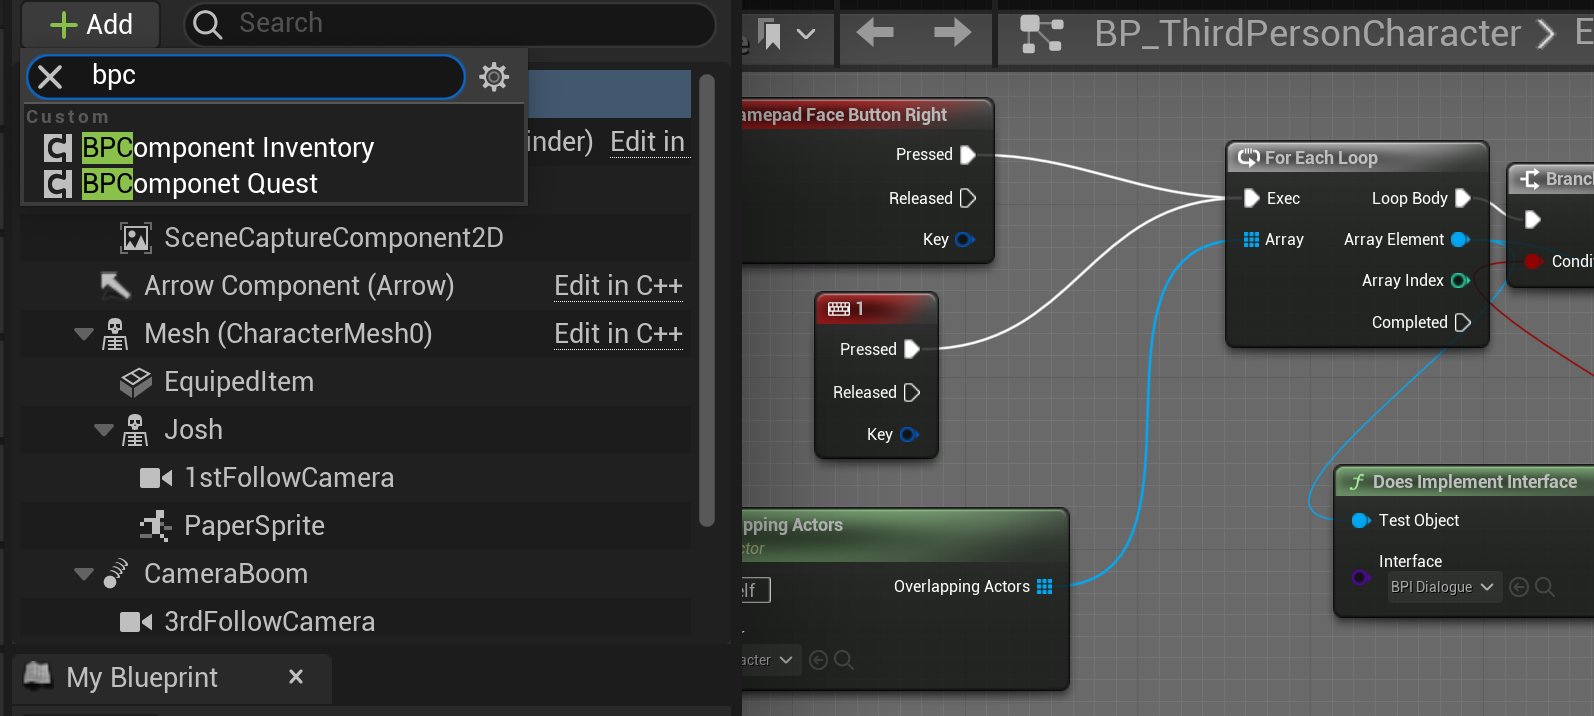The image size is (1594, 716).
Task: Click the SceneCaptureComponent2D icon
Action: [135, 238]
